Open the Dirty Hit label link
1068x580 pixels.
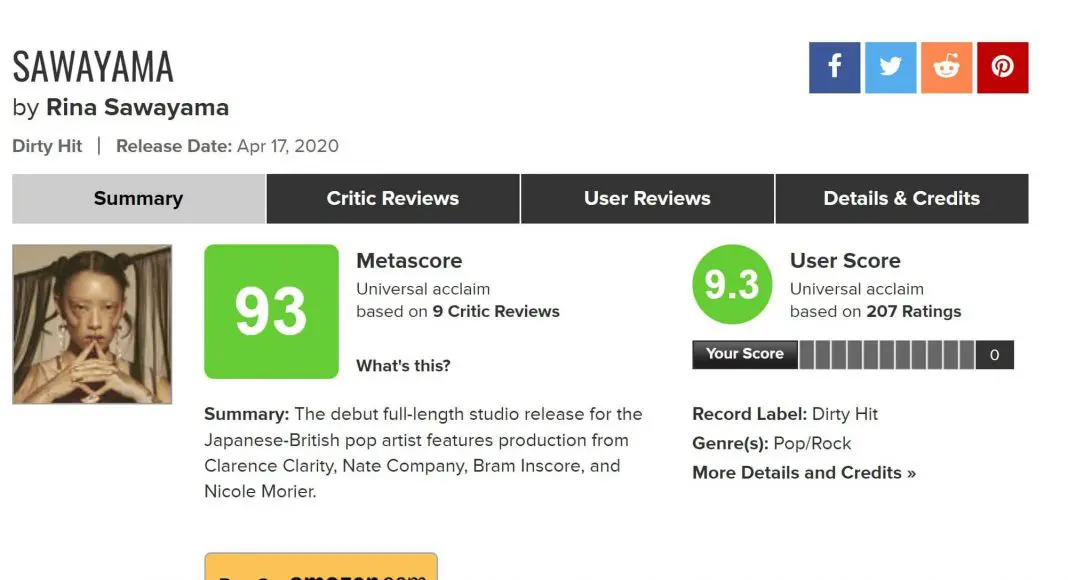[47, 146]
